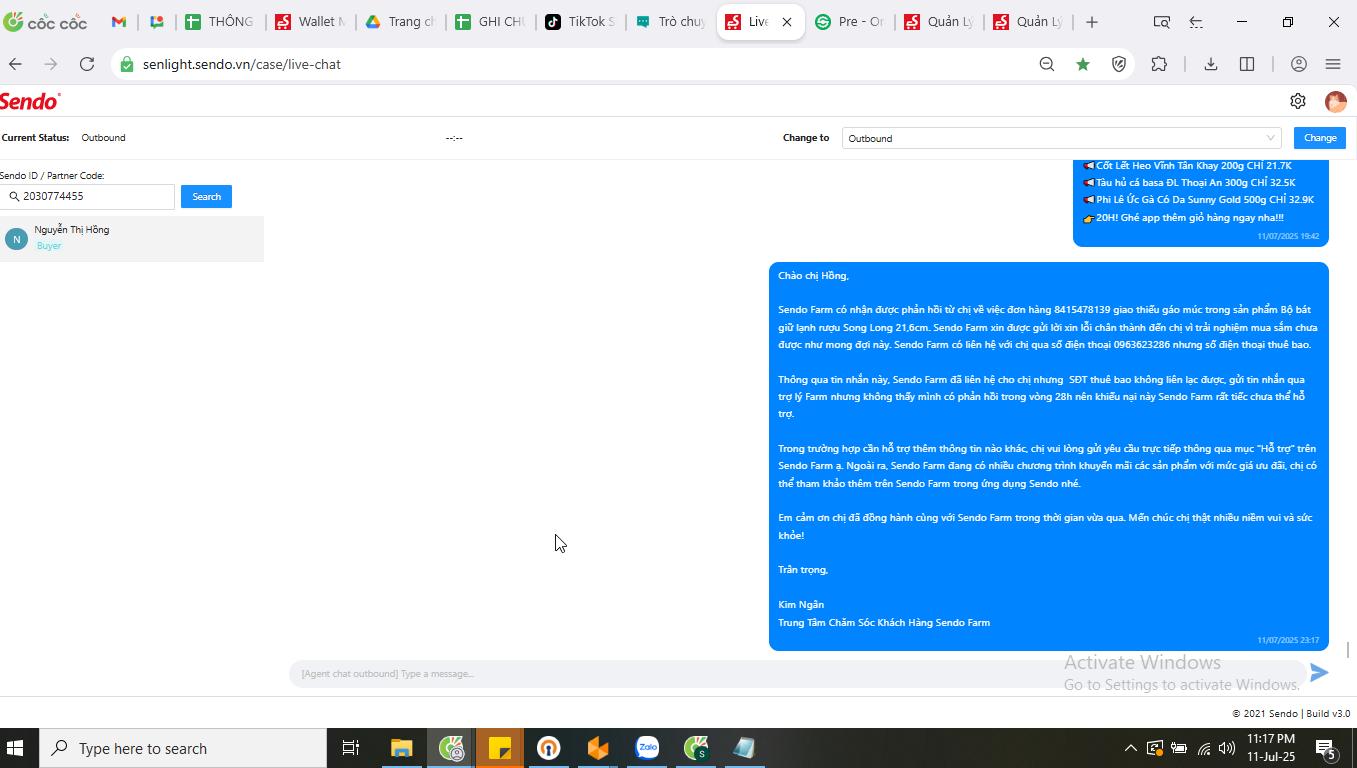
Task: Go back to previous page
Action: click(x=16, y=64)
